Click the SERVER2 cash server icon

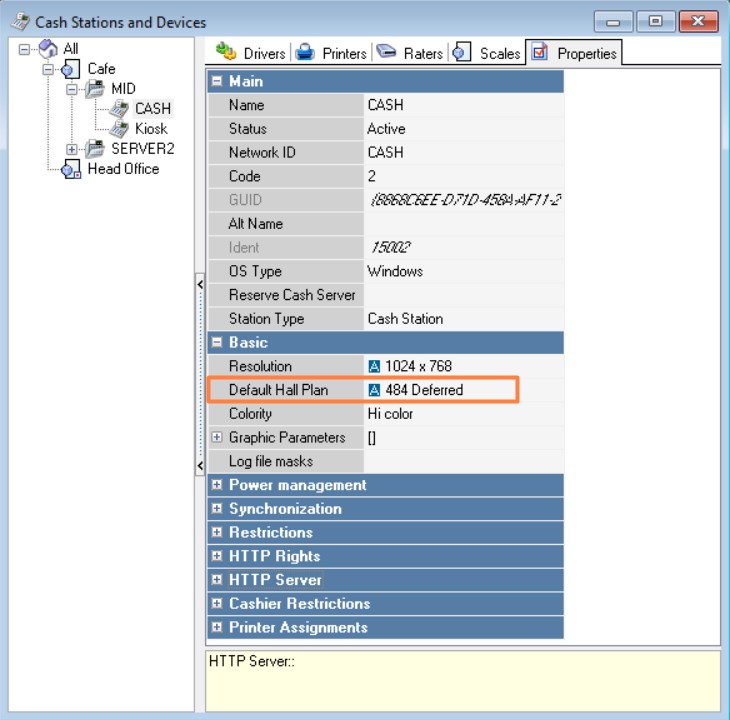(x=95, y=149)
